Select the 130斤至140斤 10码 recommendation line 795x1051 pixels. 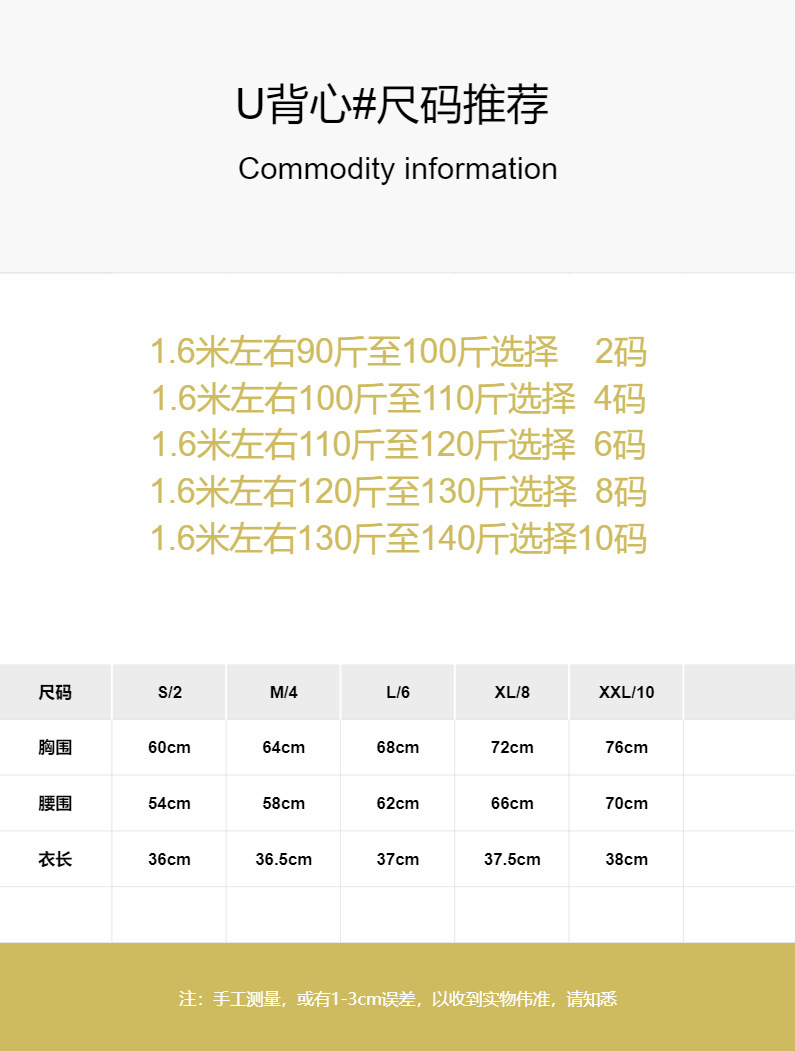(398, 539)
